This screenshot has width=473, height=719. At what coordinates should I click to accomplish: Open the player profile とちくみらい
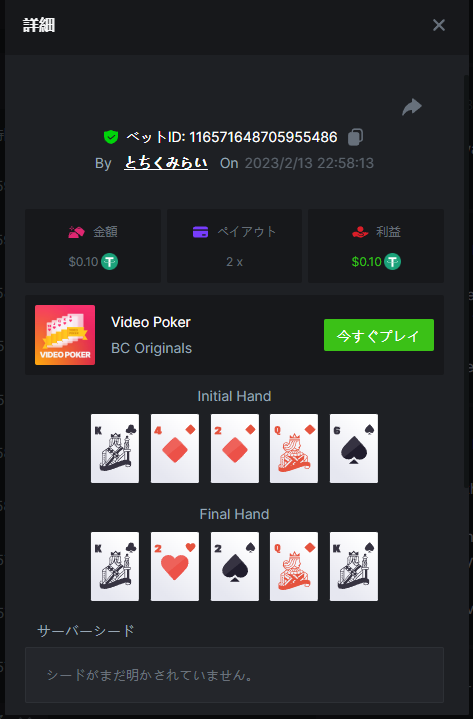click(166, 163)
